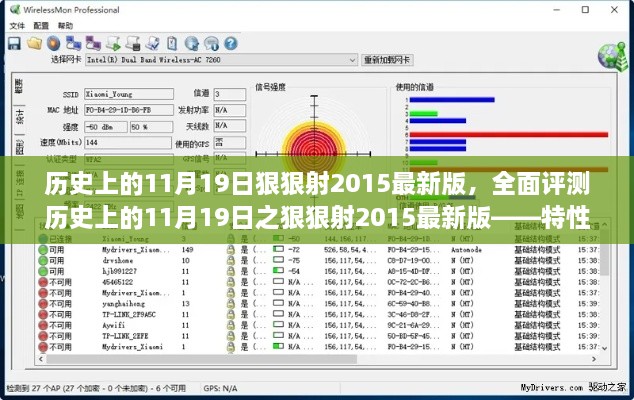This screenshot has width=634, height=400.
Task: Switch to the 图形 vertical tab
Action: click(x=19, y=147)
